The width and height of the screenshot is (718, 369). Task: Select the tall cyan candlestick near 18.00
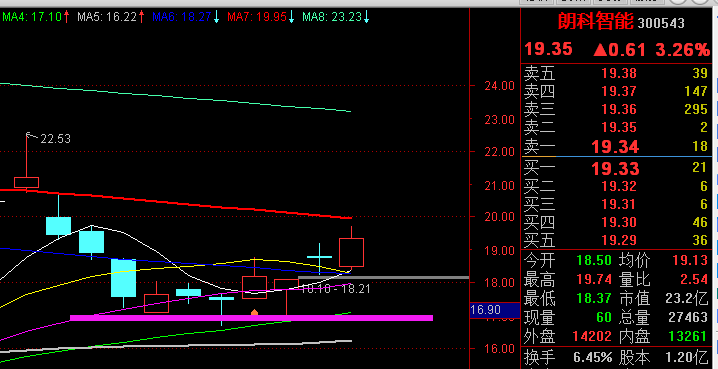tap(124, 278)
